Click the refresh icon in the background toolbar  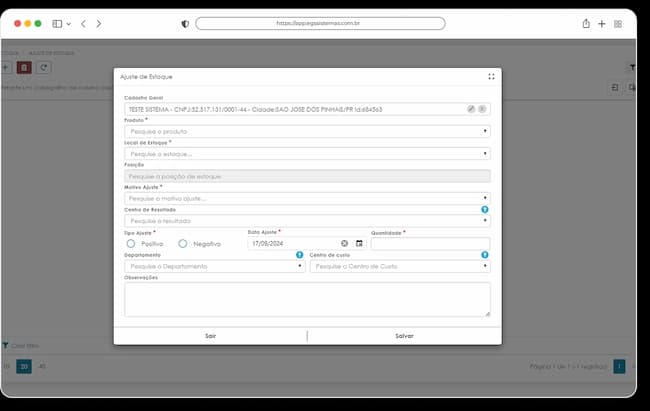pos(44,67)
